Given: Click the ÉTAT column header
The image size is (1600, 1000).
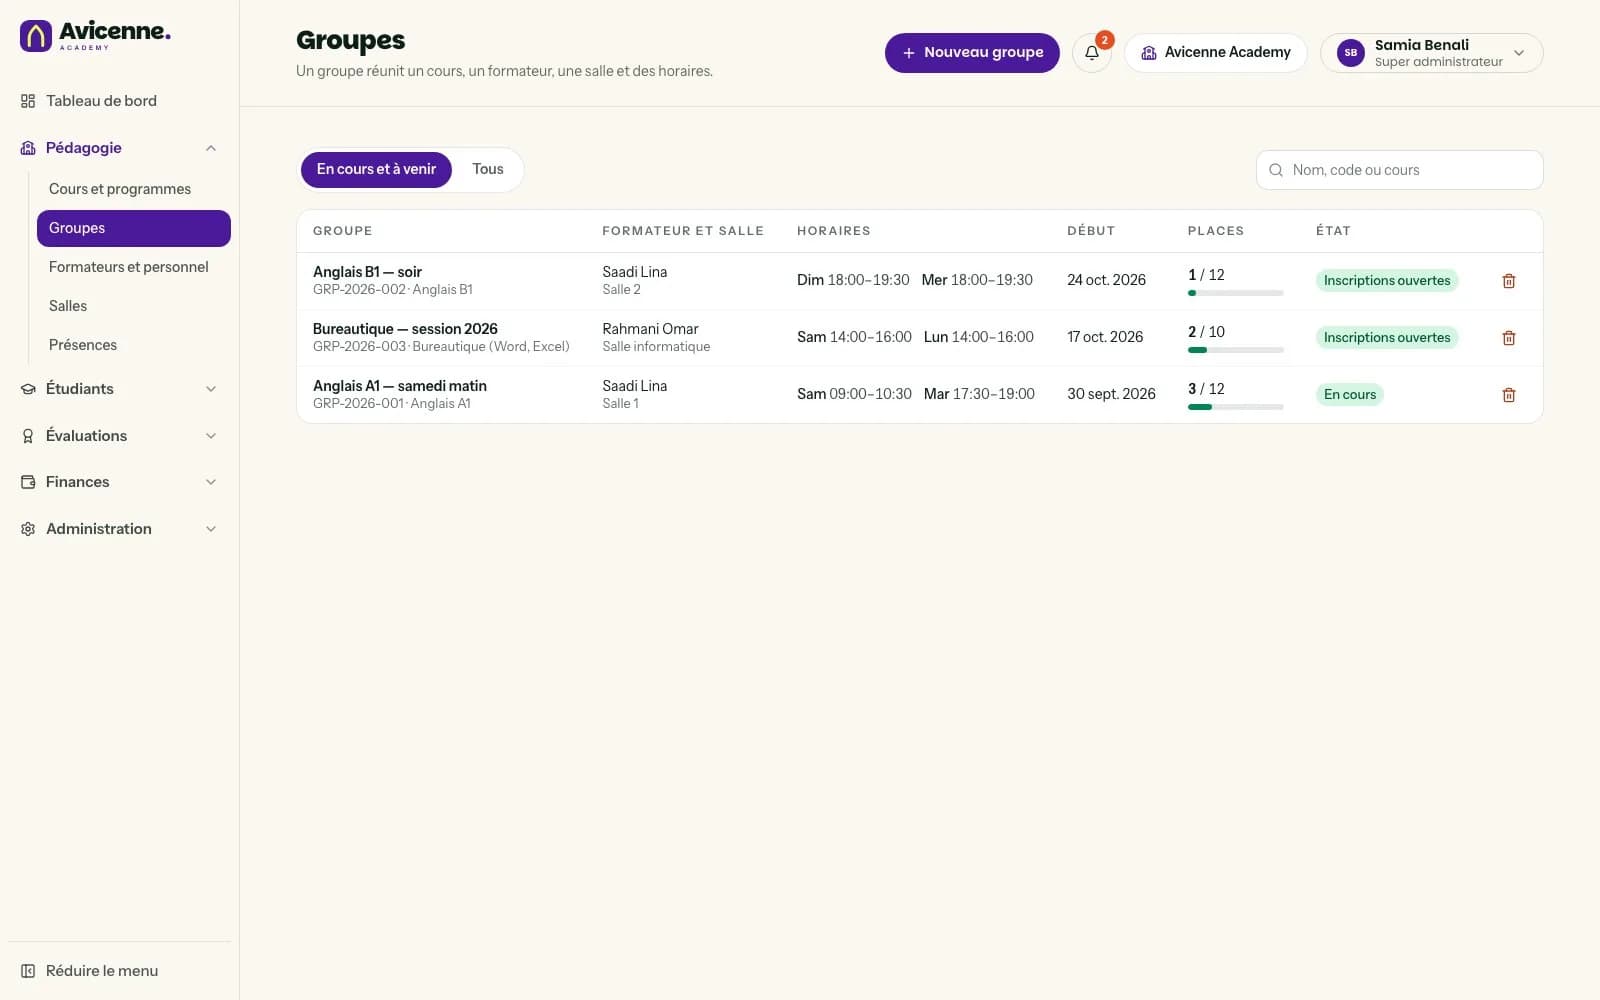Looking at the screenshot, I should click(1333, 231).
